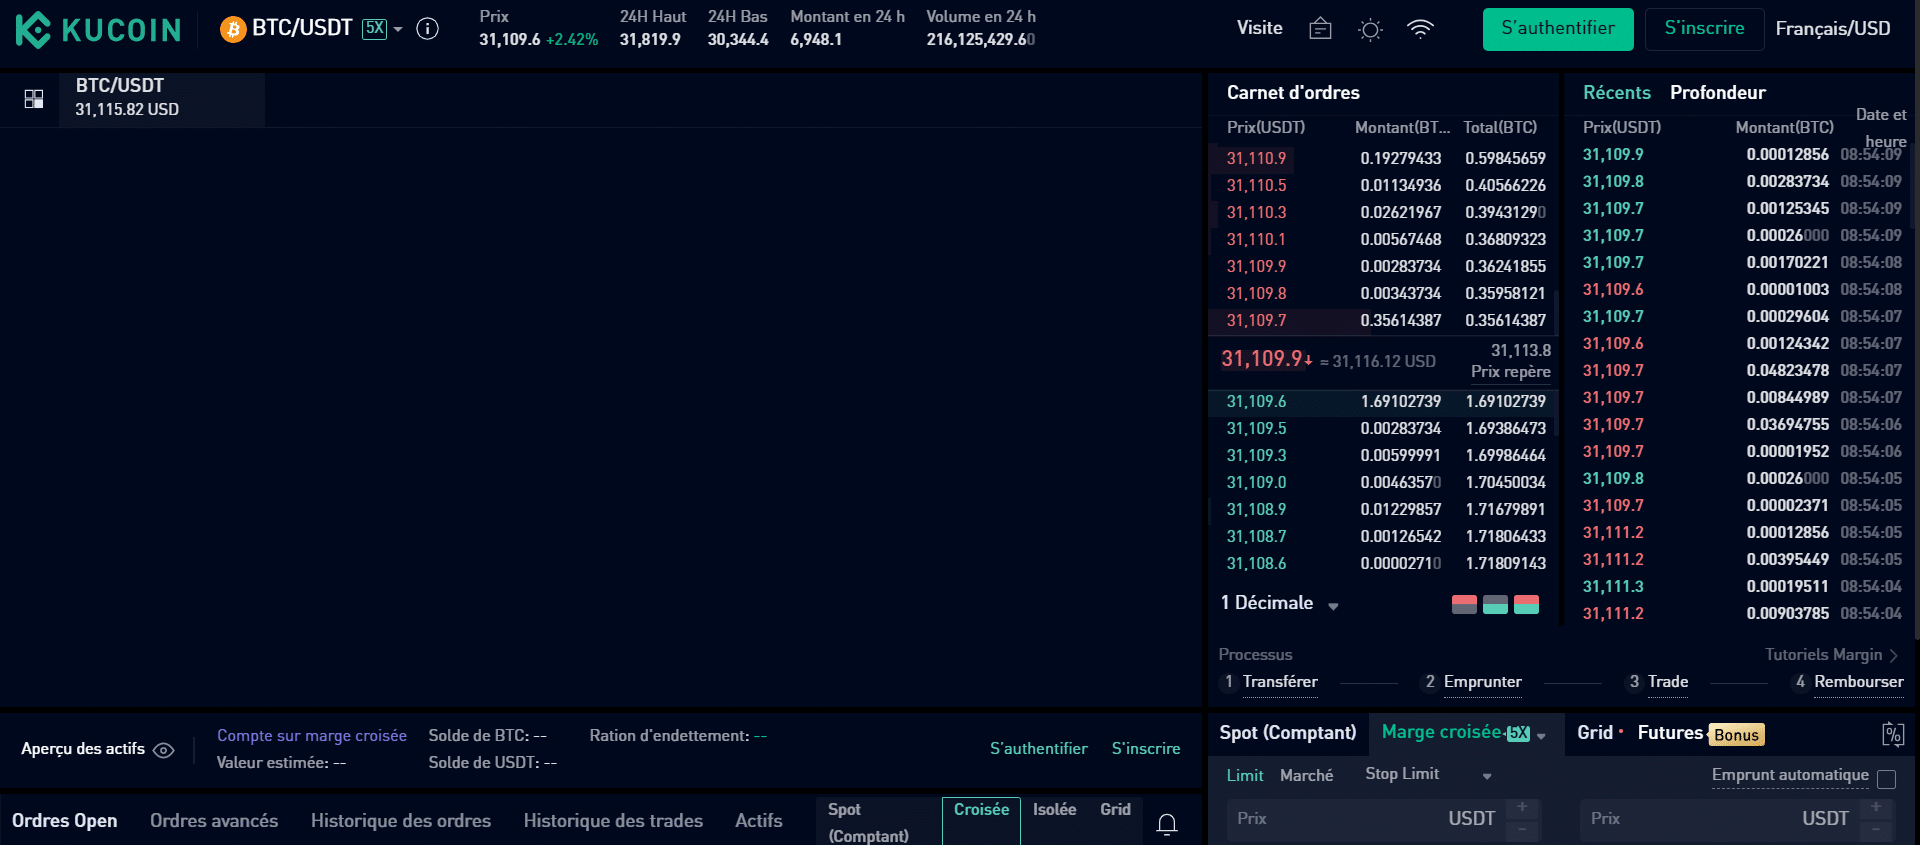The height and width of the screenshot is (845, 1920).
Task: Select the Grid trading tab in the order form
Action: pyautogui.click(x=1594, y=733)
